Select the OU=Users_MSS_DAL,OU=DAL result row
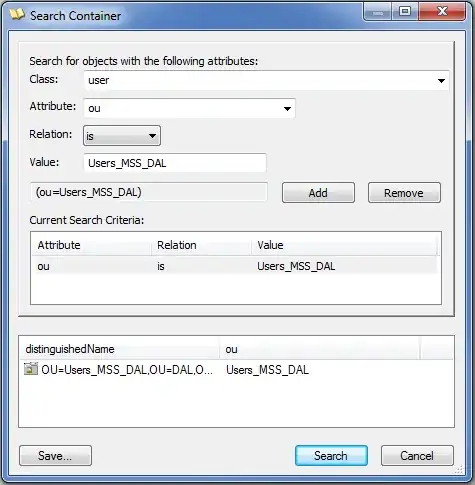The width and height of the screenshot is (475, 485). click(236, 369)
